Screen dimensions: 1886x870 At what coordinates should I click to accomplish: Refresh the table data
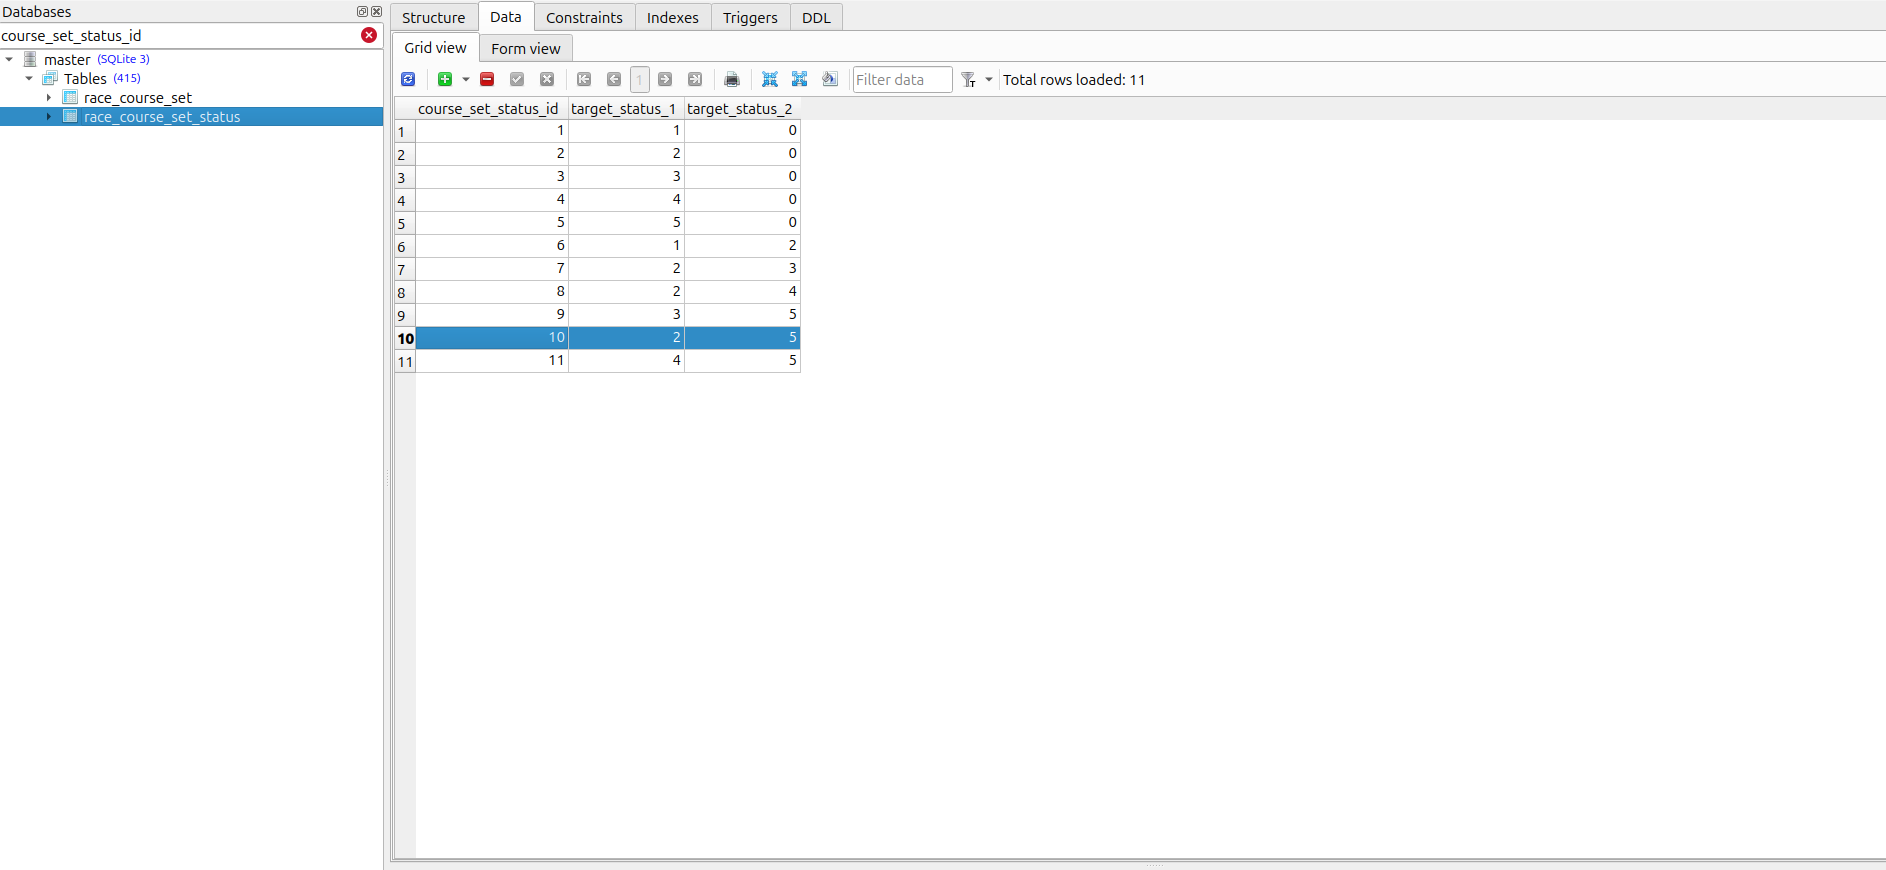click(408, 80)
